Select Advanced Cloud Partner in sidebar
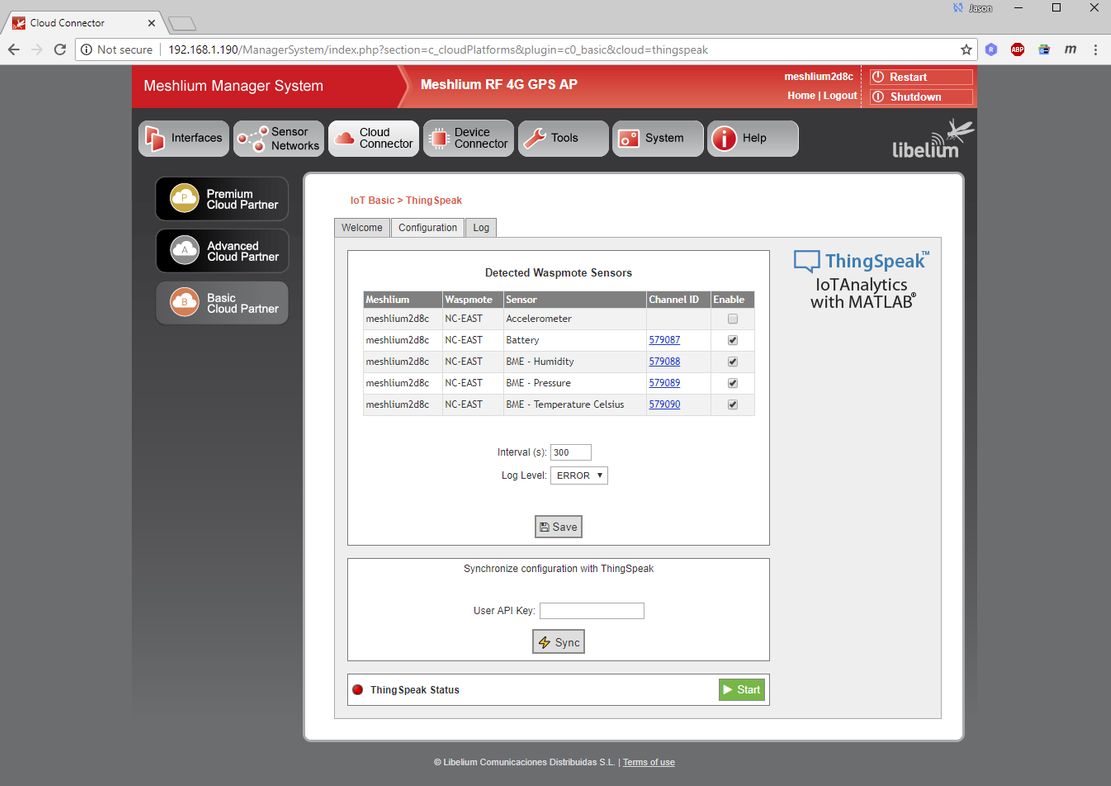 222,251
